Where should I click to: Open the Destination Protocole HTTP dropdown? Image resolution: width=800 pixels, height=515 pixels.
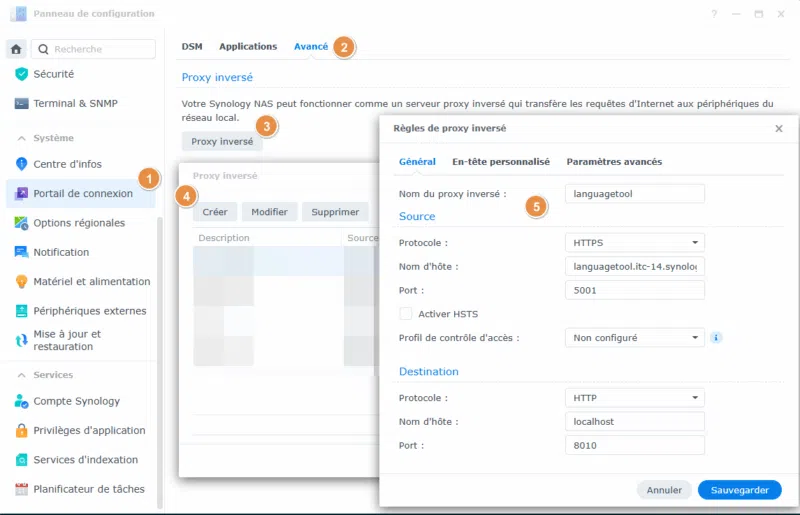coord(635,398)
